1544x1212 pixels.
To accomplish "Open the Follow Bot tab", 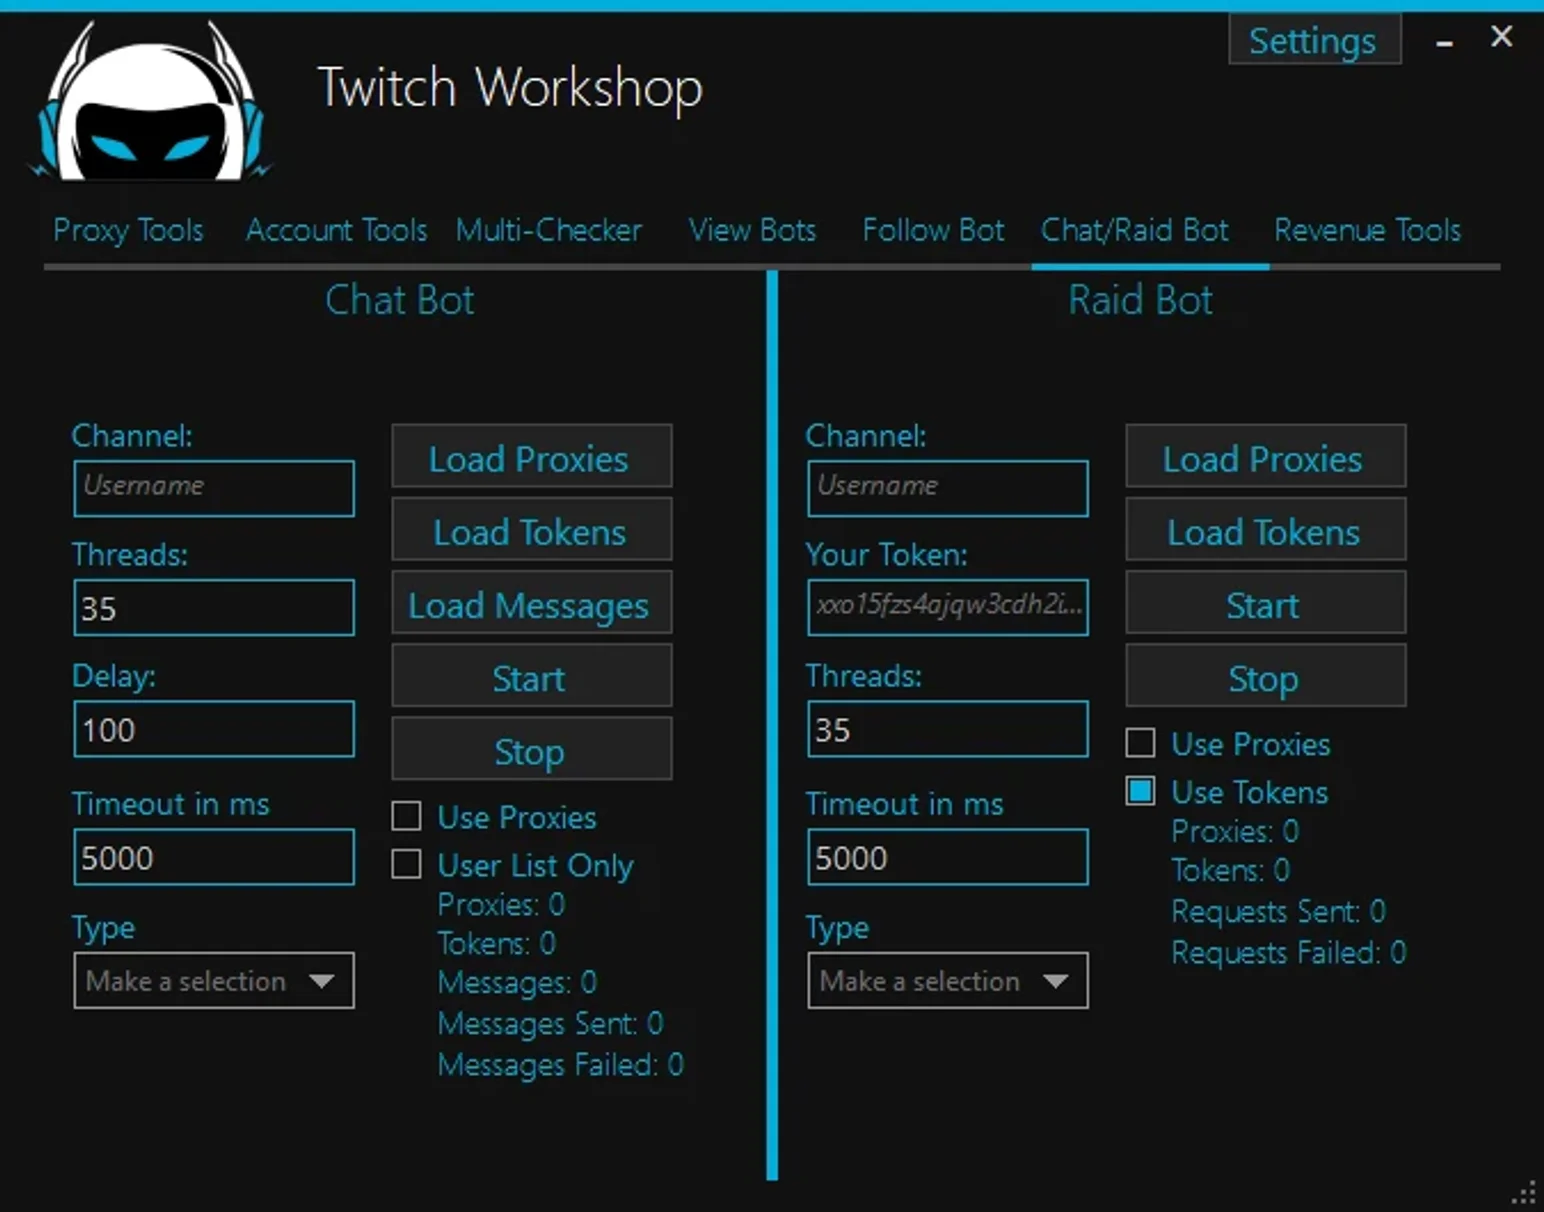I will click(933, 231).
